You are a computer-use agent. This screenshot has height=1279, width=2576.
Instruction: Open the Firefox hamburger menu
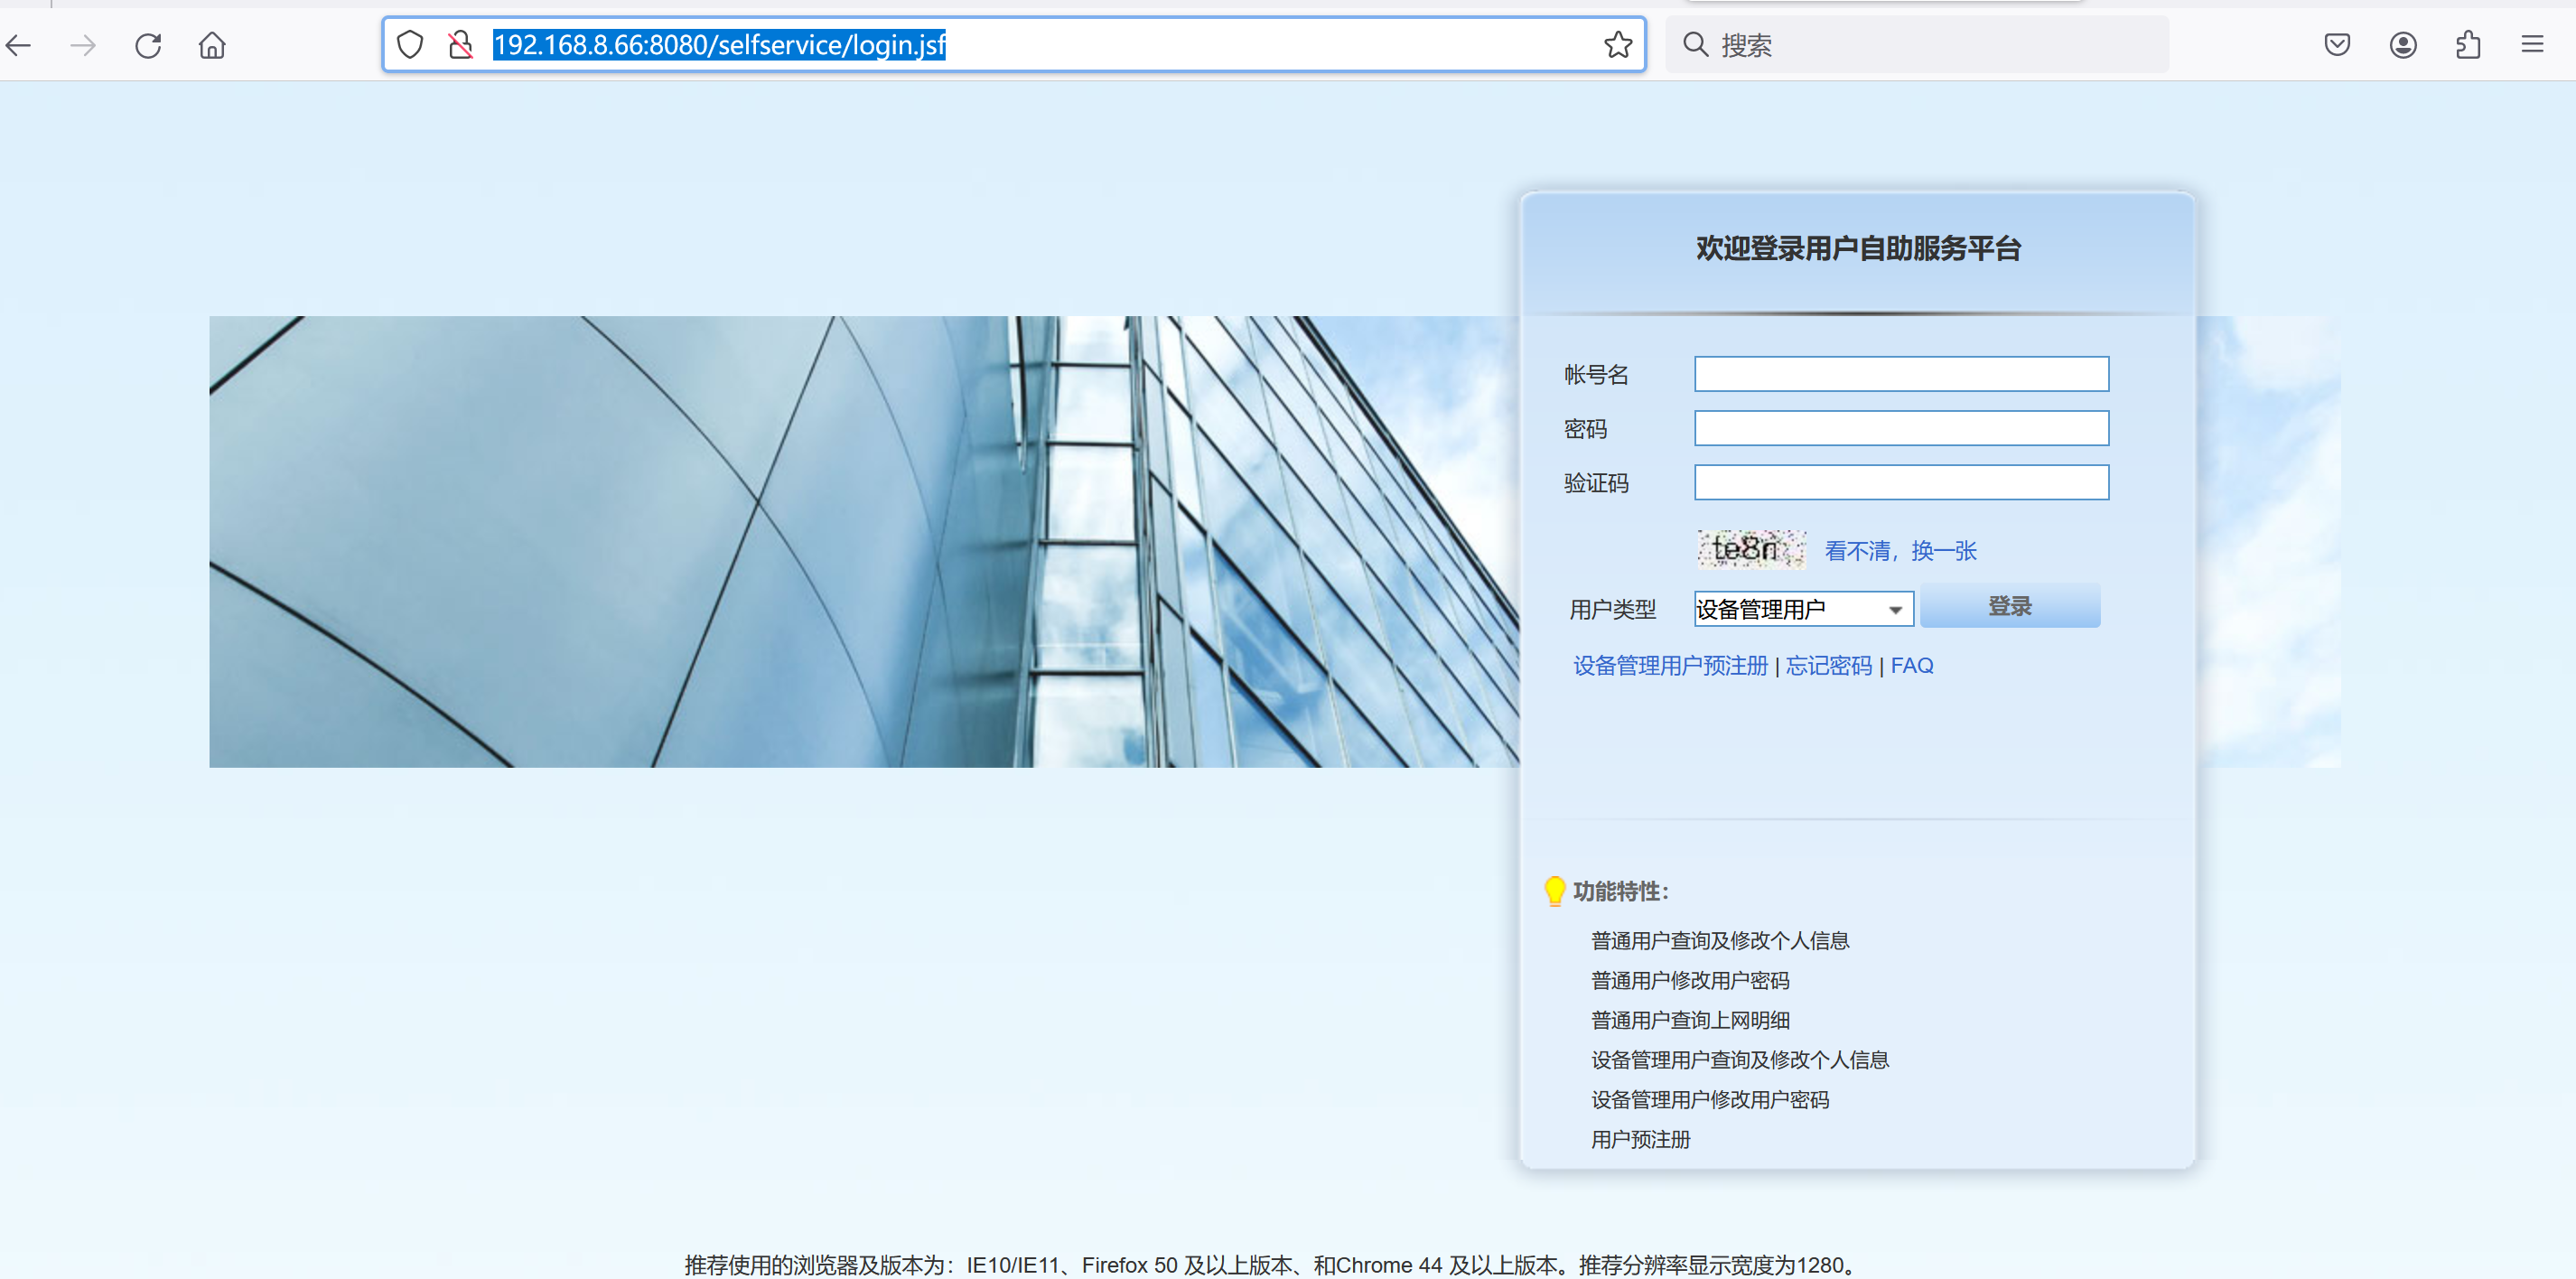[2532, 45]
